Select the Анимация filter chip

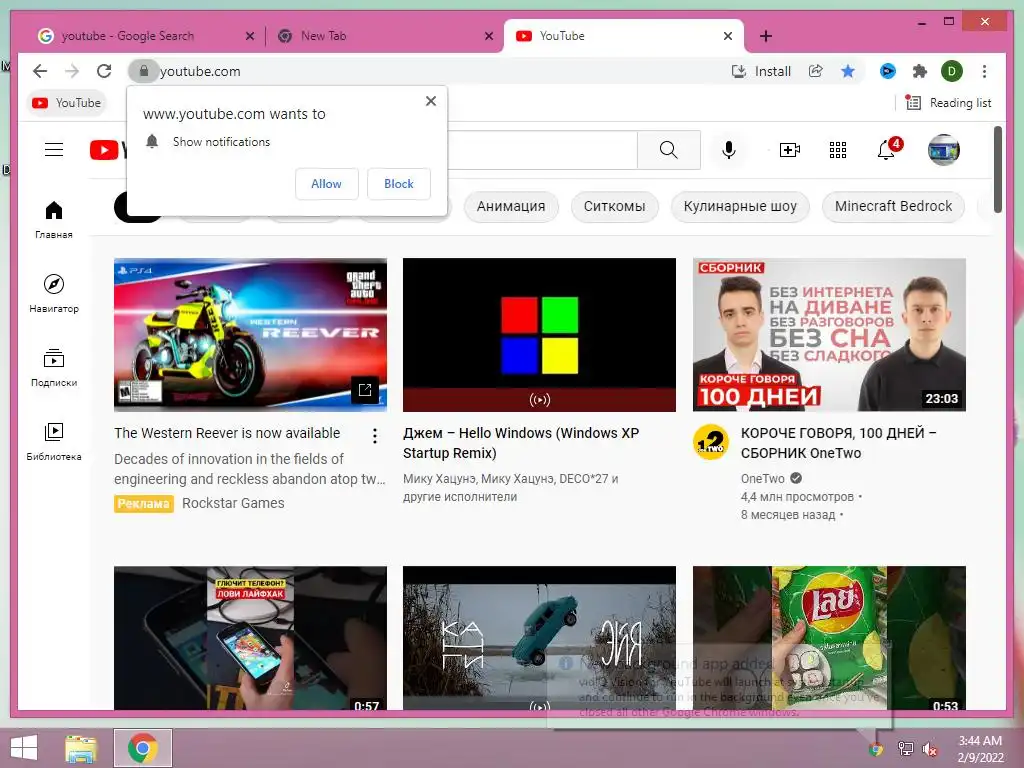[x=511, y=206]
